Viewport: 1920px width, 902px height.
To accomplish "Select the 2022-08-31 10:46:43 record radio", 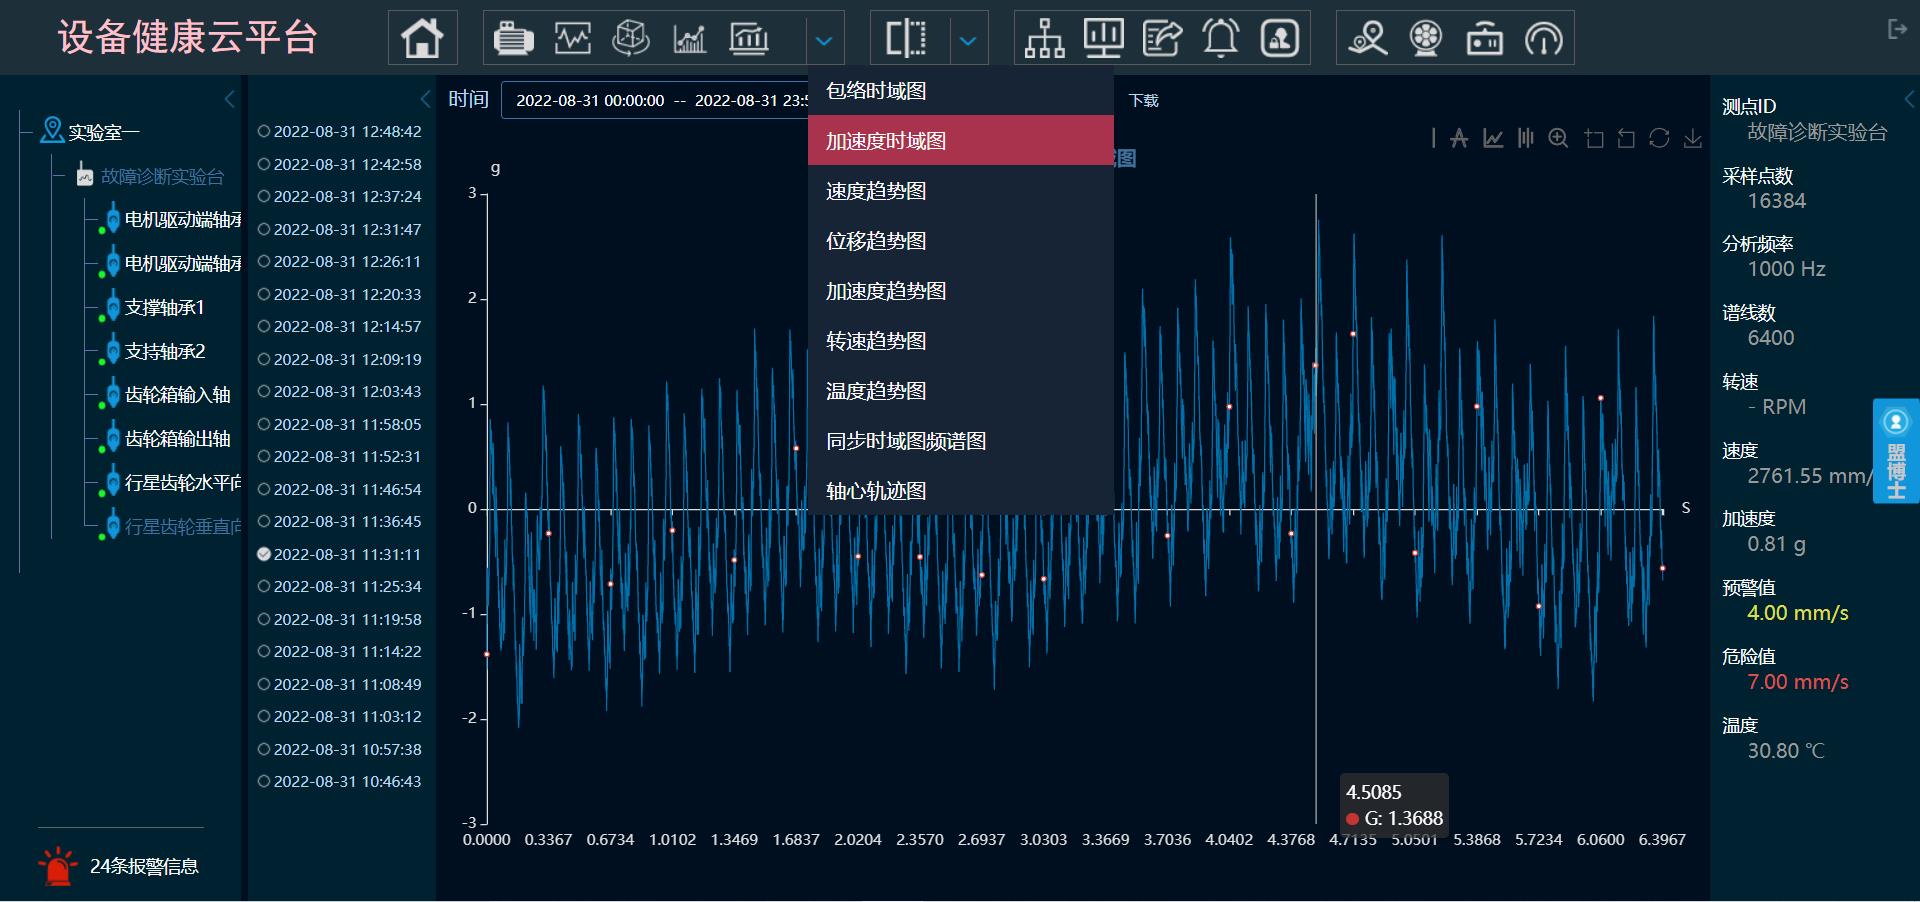I will (264, 781).
